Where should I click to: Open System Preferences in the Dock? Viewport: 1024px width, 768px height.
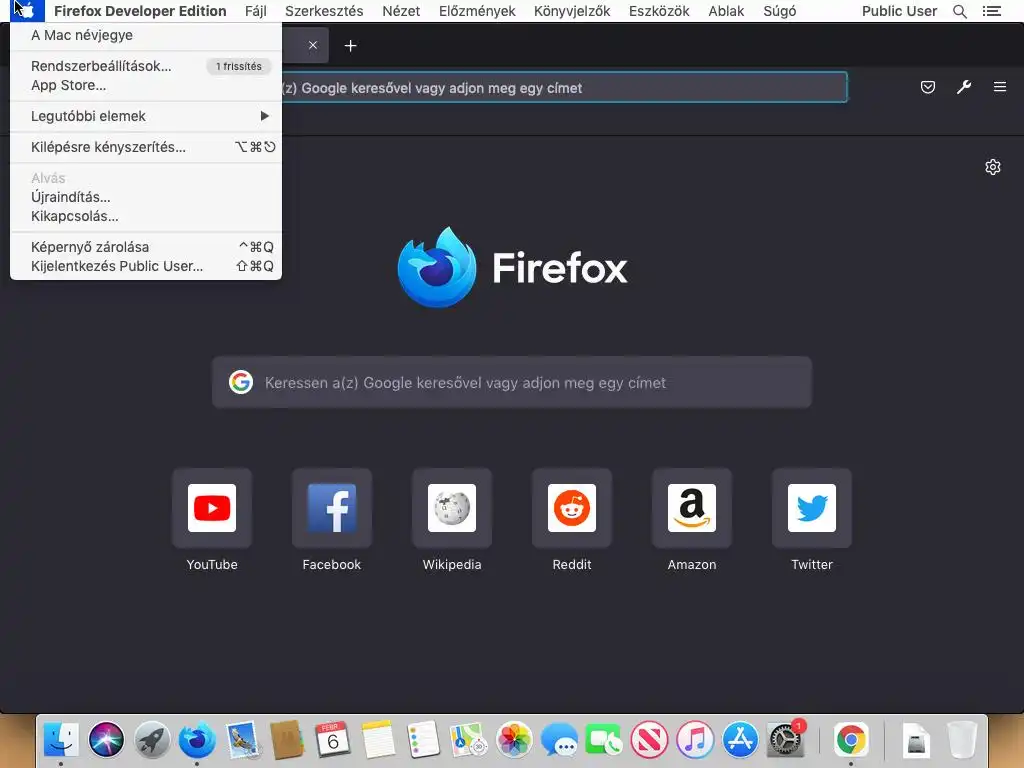tap(785, 740)
